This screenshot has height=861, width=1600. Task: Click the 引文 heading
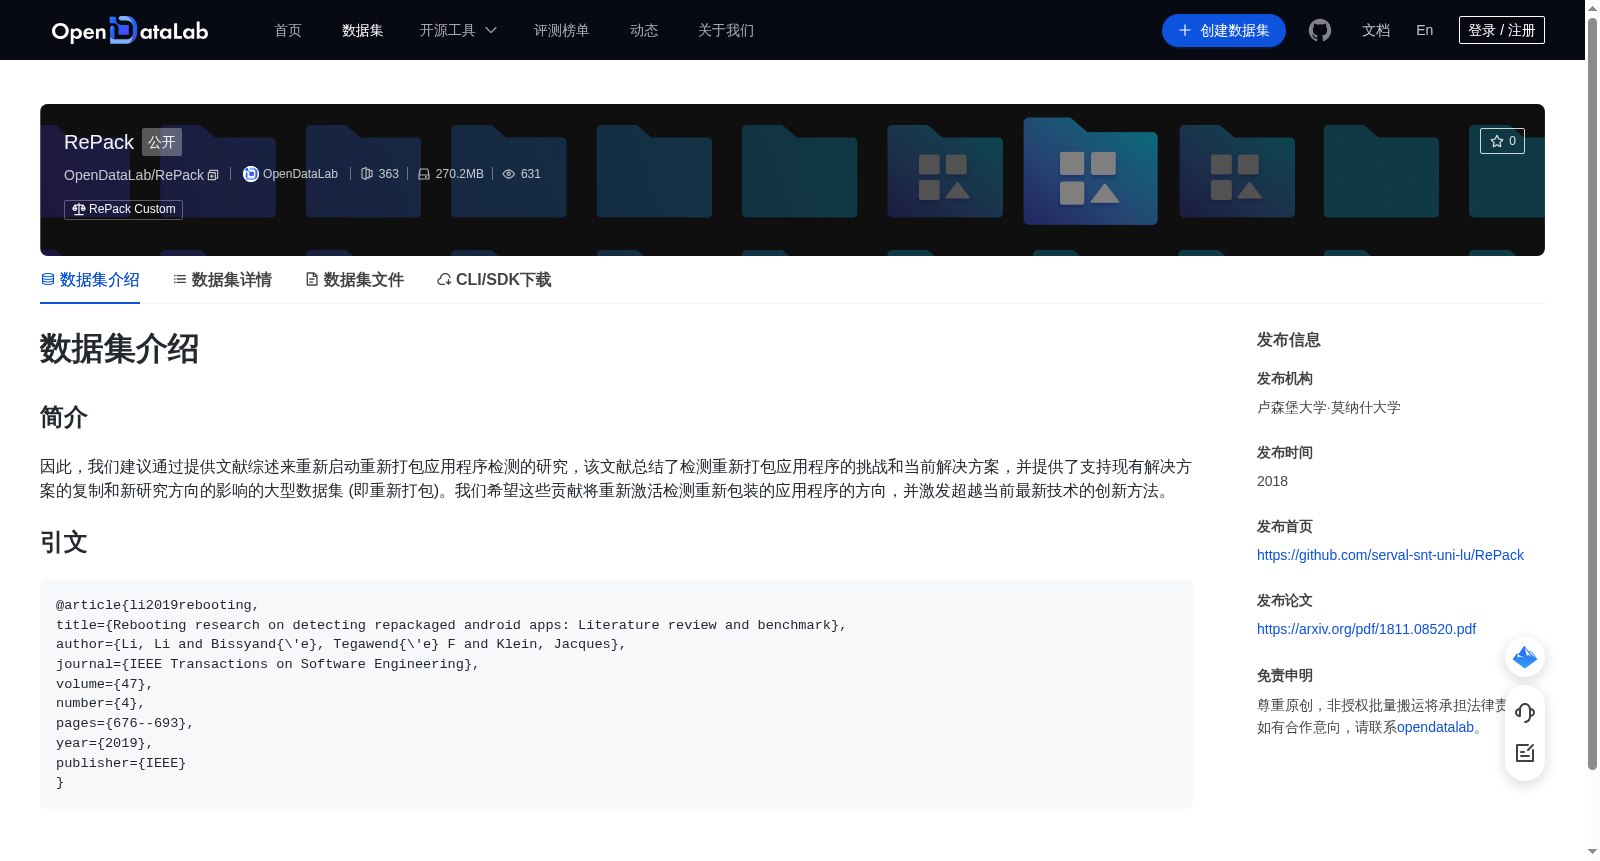coord(64,542)
